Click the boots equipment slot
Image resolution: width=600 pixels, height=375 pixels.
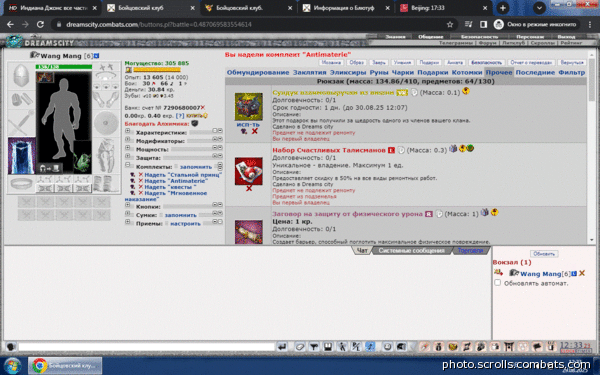(x=106, y=184)
